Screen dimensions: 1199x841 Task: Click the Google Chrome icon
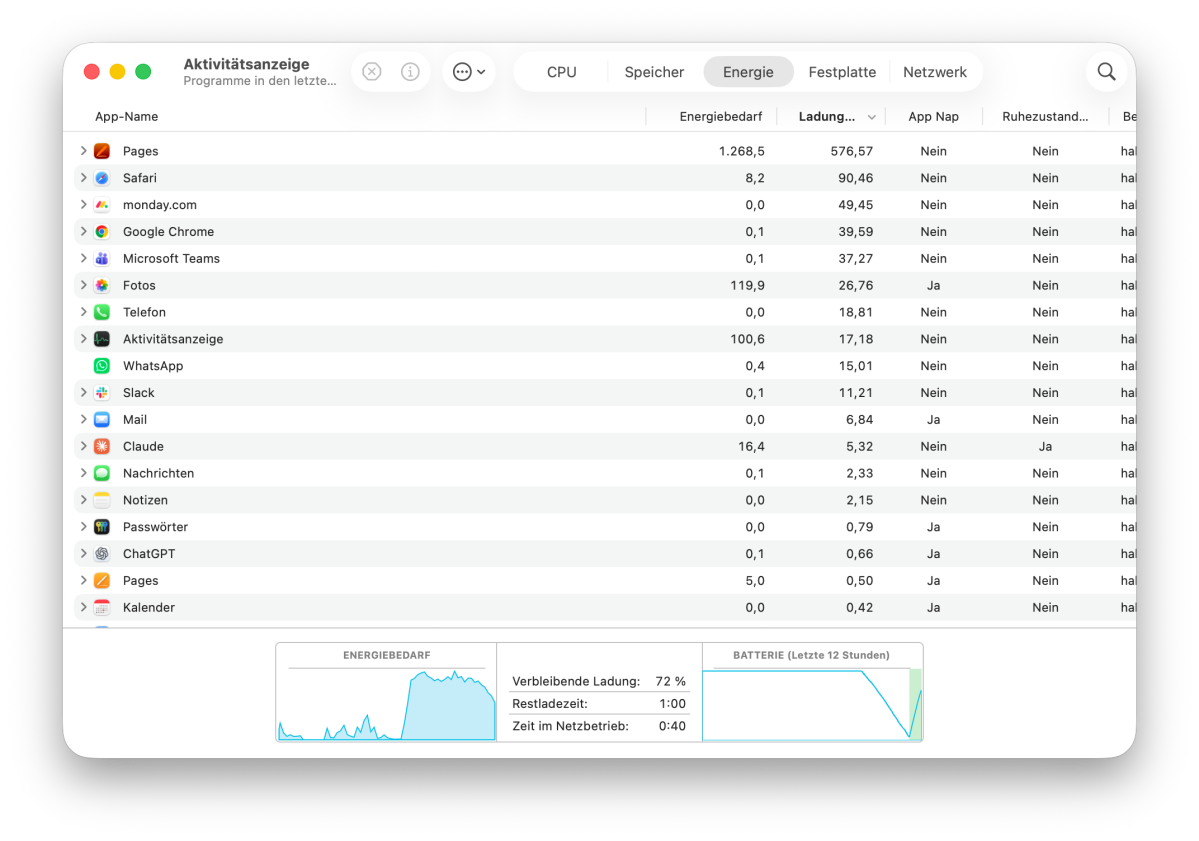coord(102,231)
